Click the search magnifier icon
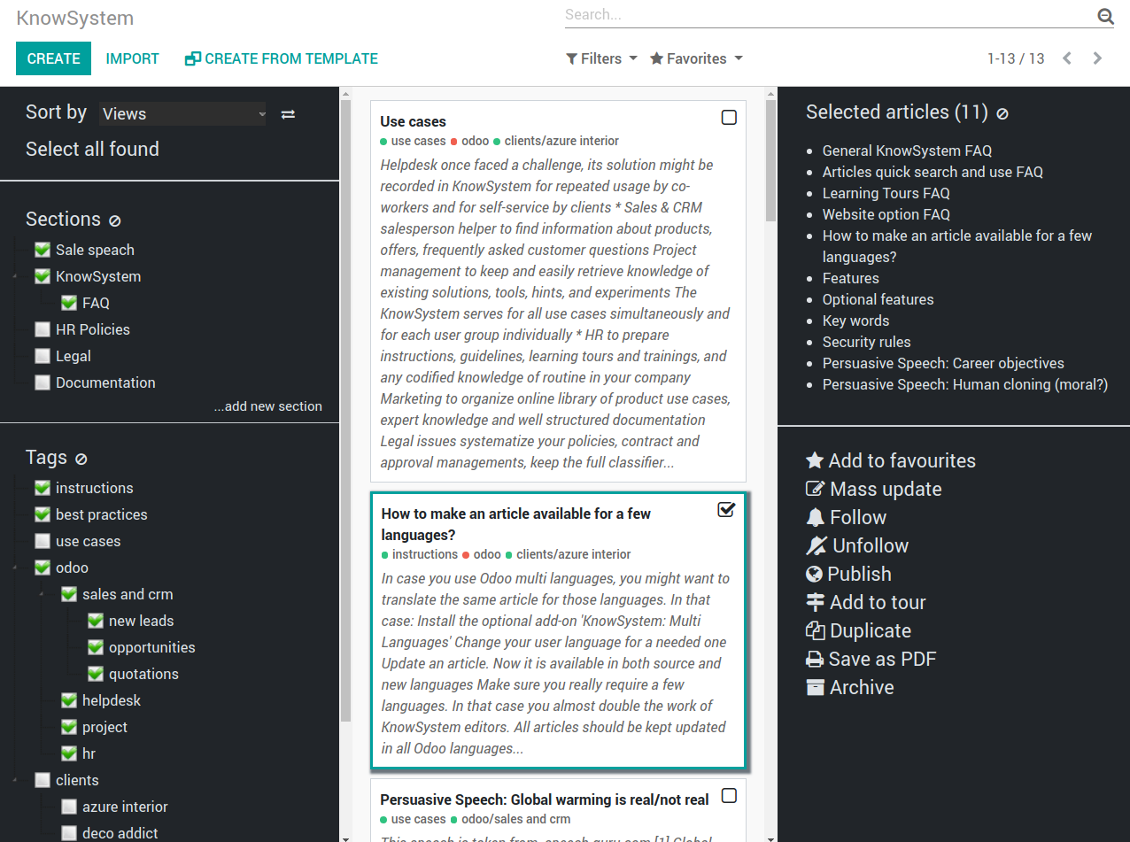Image resolution: width=1130 pixels, height=842 pixels. pos(1105,16)
